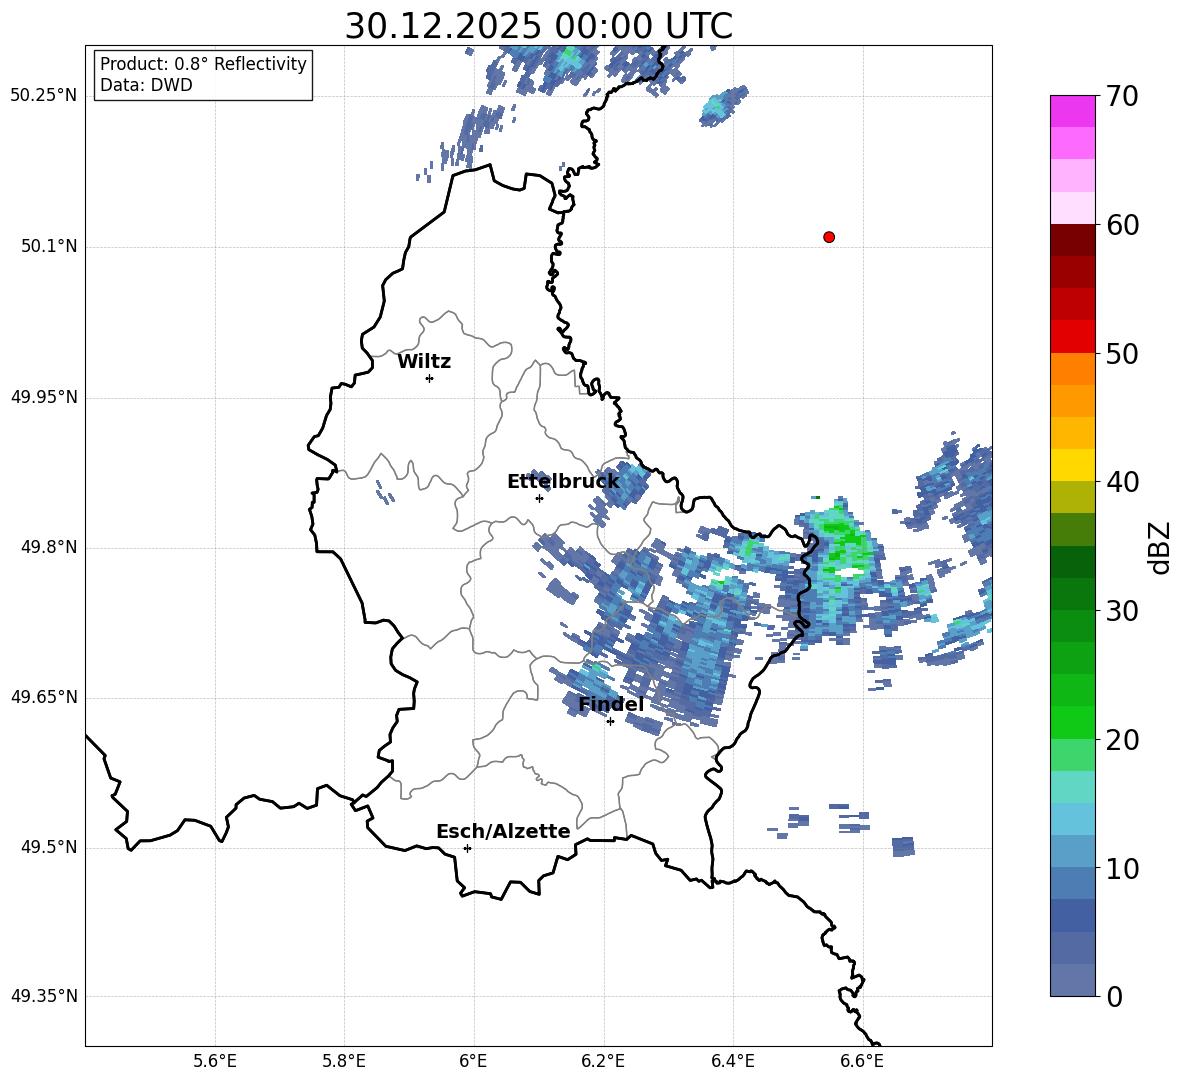Screen dimensions: 1184x1081
Task: Click the Wiltz cross location marker
Action: [x=430, y=378]
